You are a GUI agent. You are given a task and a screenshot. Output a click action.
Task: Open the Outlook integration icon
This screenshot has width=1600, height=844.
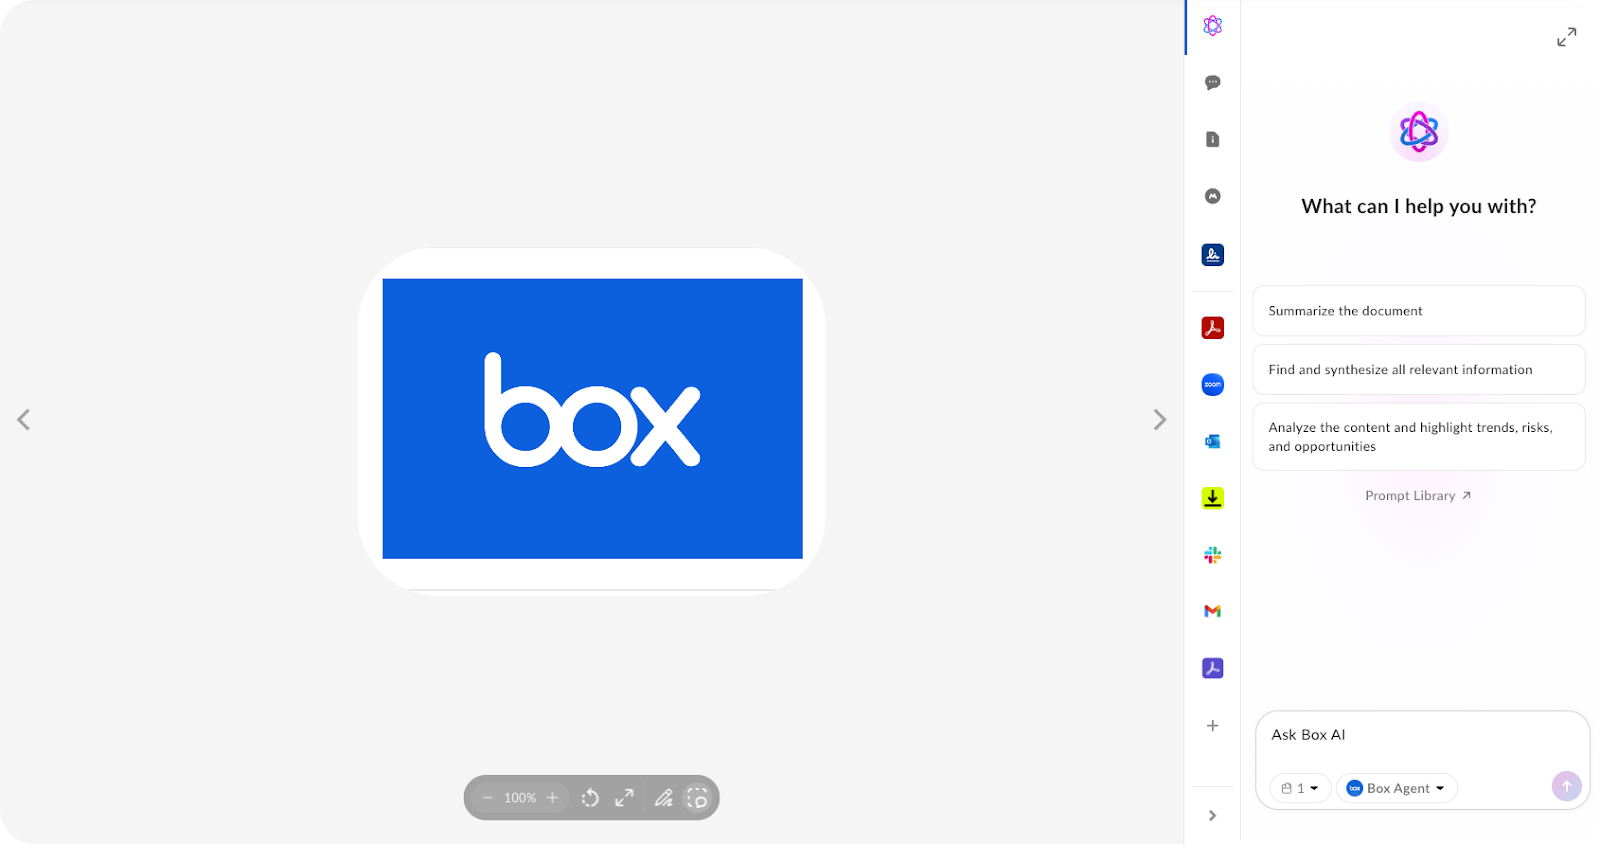[x=1212, y=441]
